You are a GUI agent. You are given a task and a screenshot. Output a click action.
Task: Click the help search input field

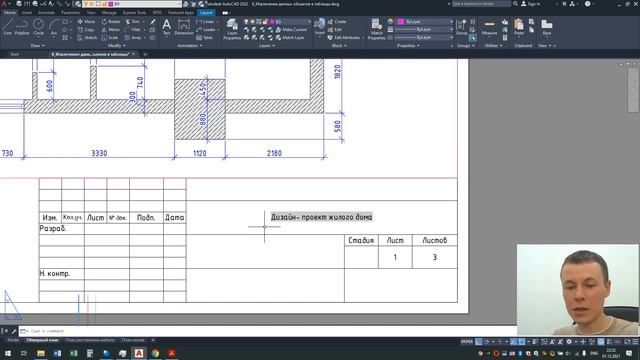pyautogui.click(x=481, y=4)
